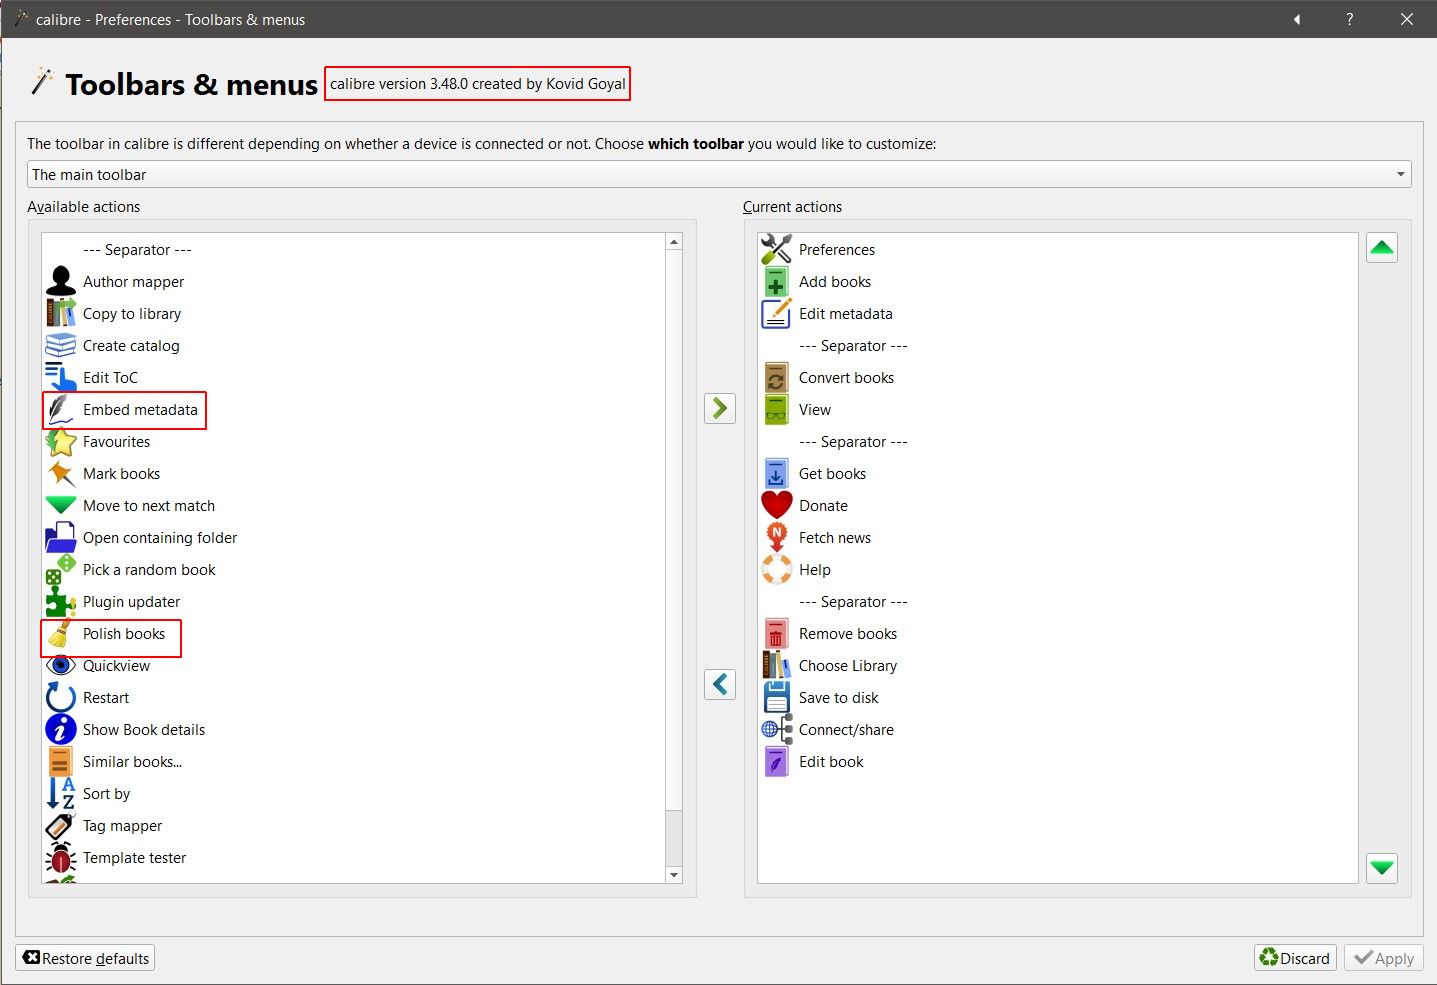Select the Favourites star icon
Image resolution: width=1437 pixels, height=985 pixels.
tap(61, 442)
